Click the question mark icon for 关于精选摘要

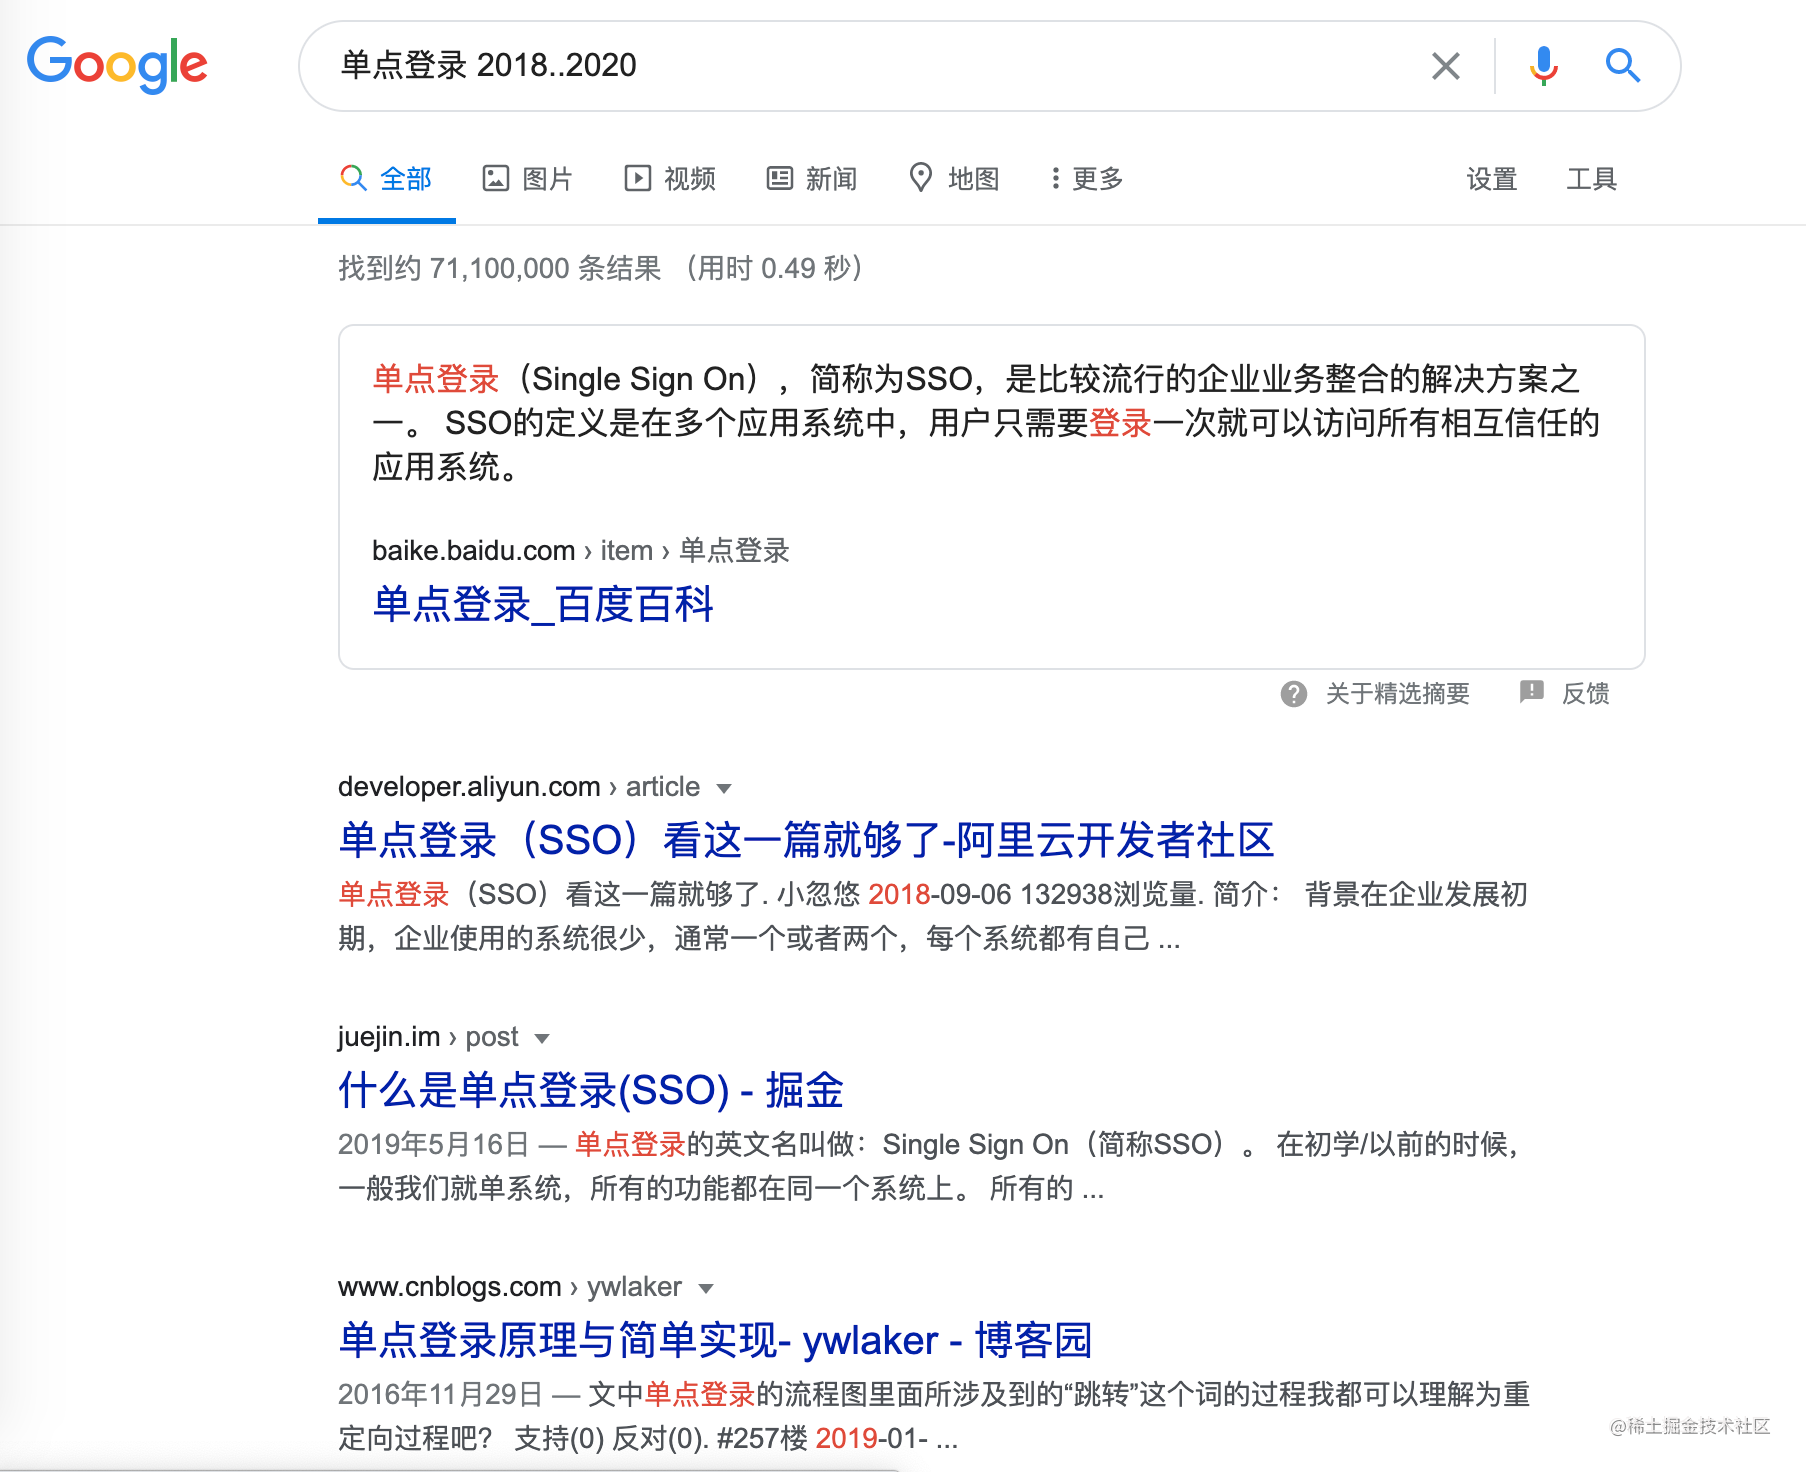1293,694
